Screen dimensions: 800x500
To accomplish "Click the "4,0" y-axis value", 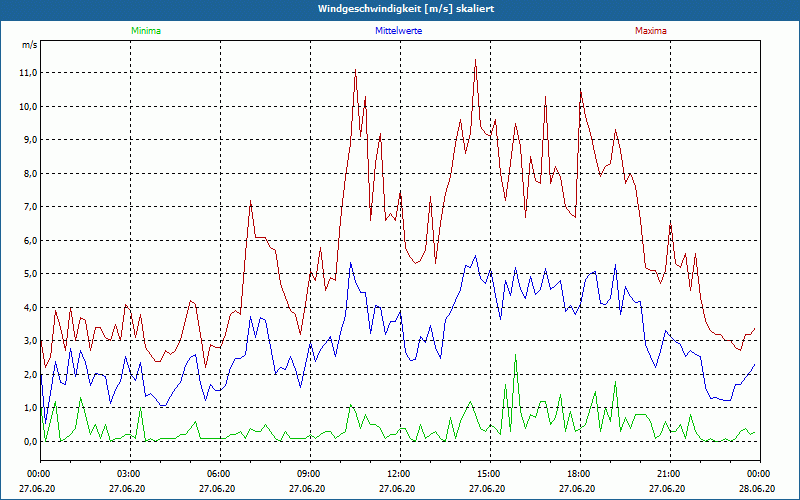I will coord(31,308).
